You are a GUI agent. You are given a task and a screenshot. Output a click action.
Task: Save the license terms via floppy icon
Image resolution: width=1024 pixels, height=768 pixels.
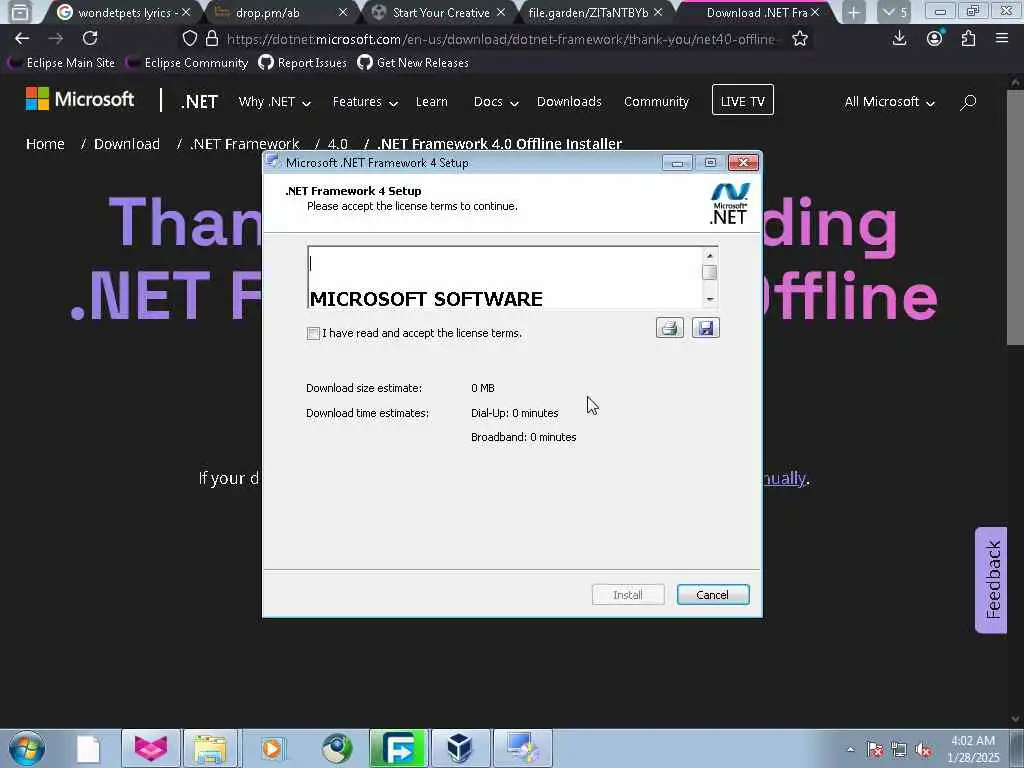click(x=705, y=328)
